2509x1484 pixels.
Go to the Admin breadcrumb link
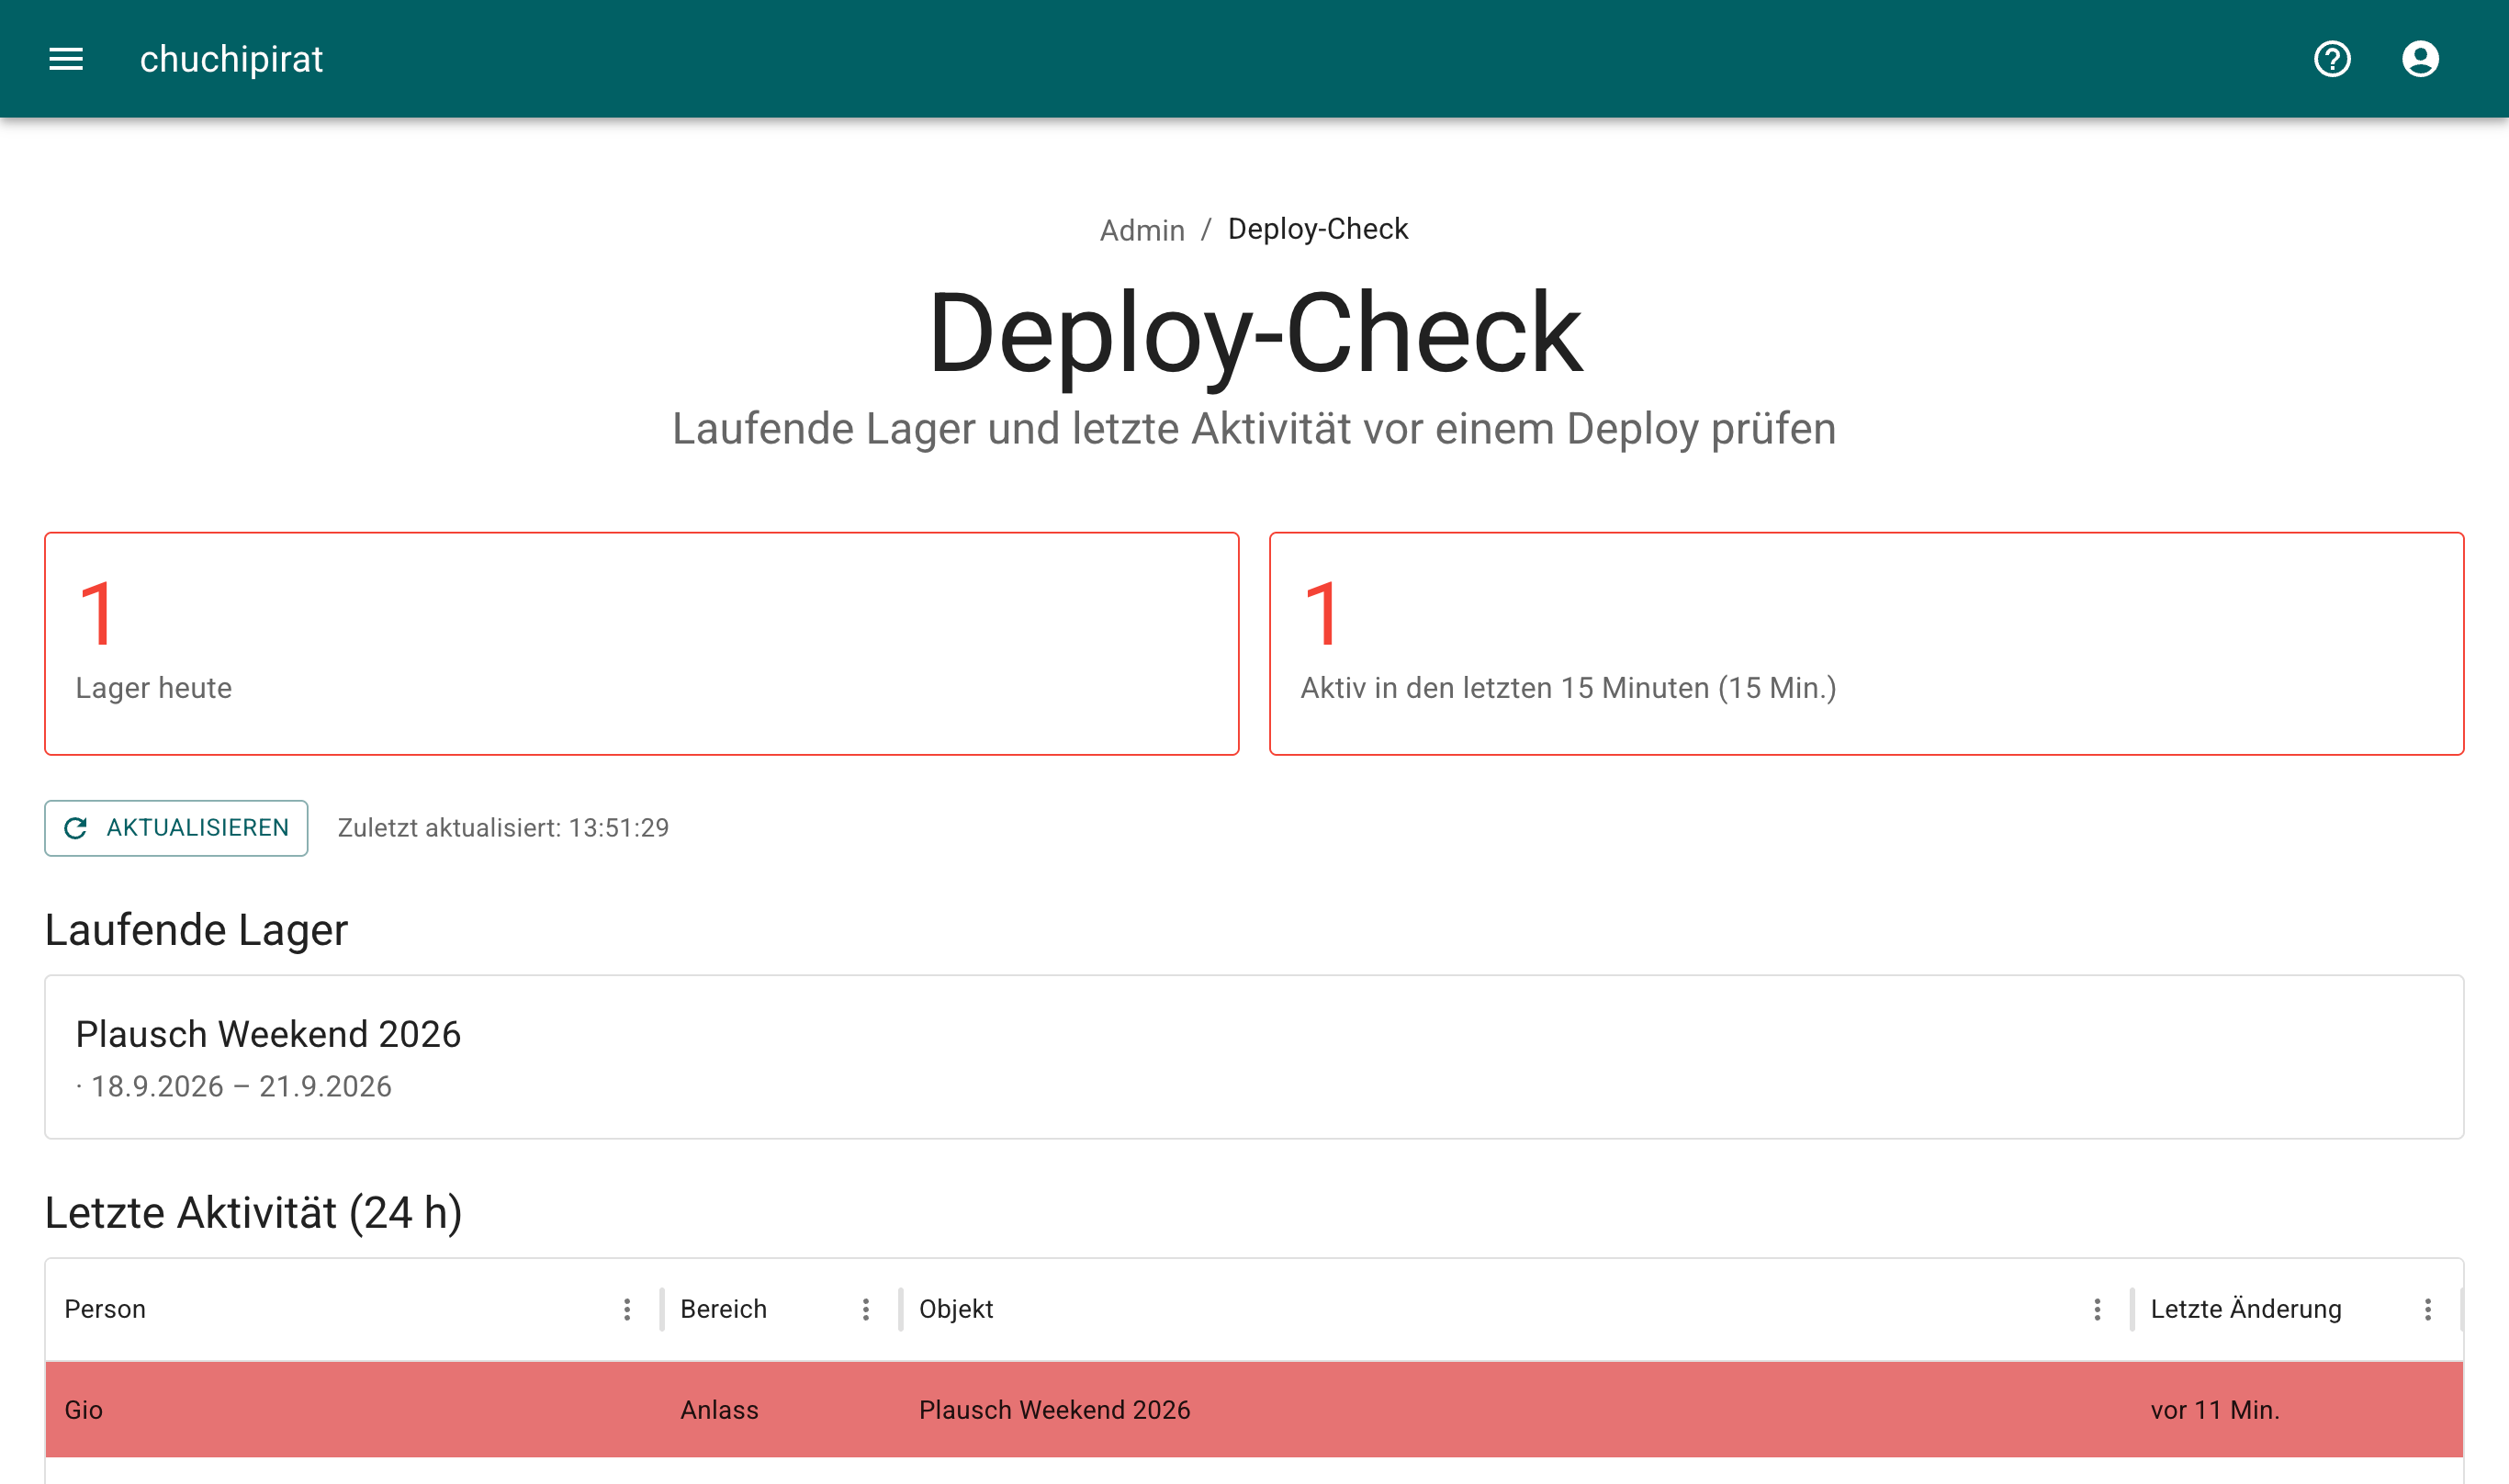pyautogui.click(x=1142, y=230)
